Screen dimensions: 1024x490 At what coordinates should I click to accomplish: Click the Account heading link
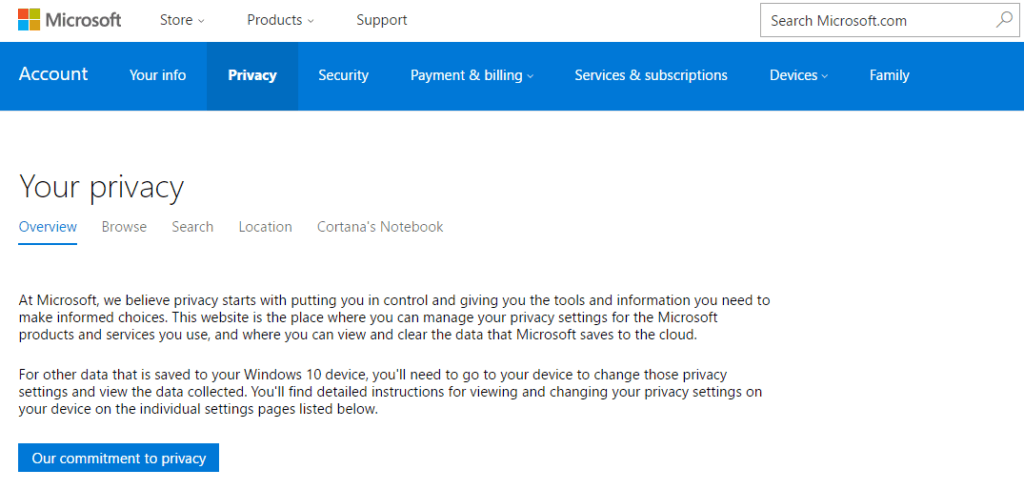(x=54, y=74)
